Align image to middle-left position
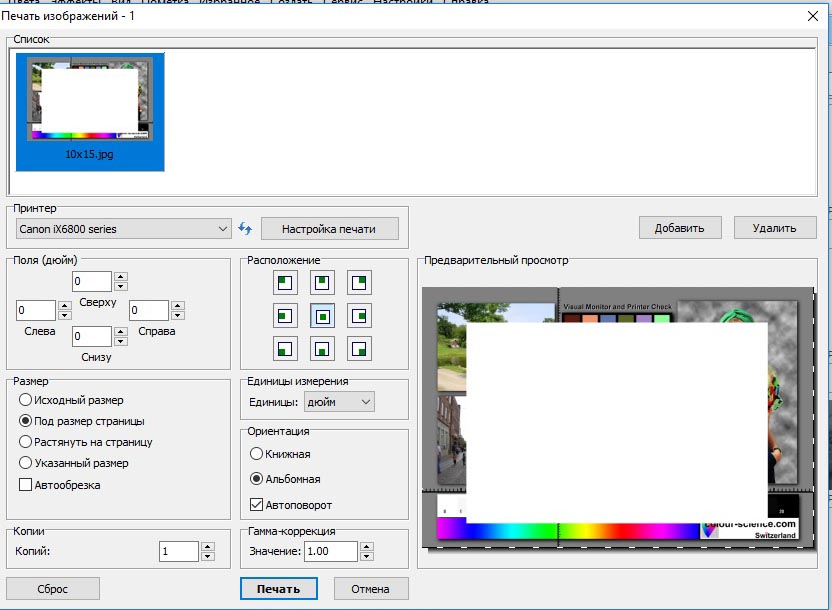Screen dimensions: 832x610 click(285, 316)
